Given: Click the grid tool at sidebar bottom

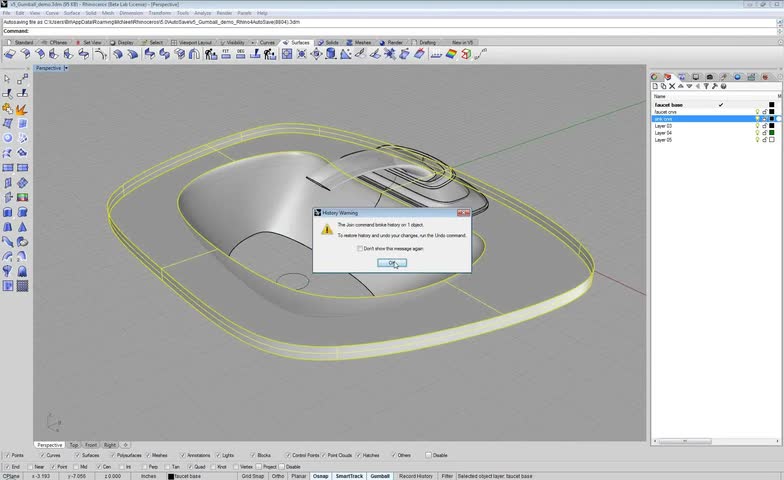Looking at the screenshot, I should [22, 286].
